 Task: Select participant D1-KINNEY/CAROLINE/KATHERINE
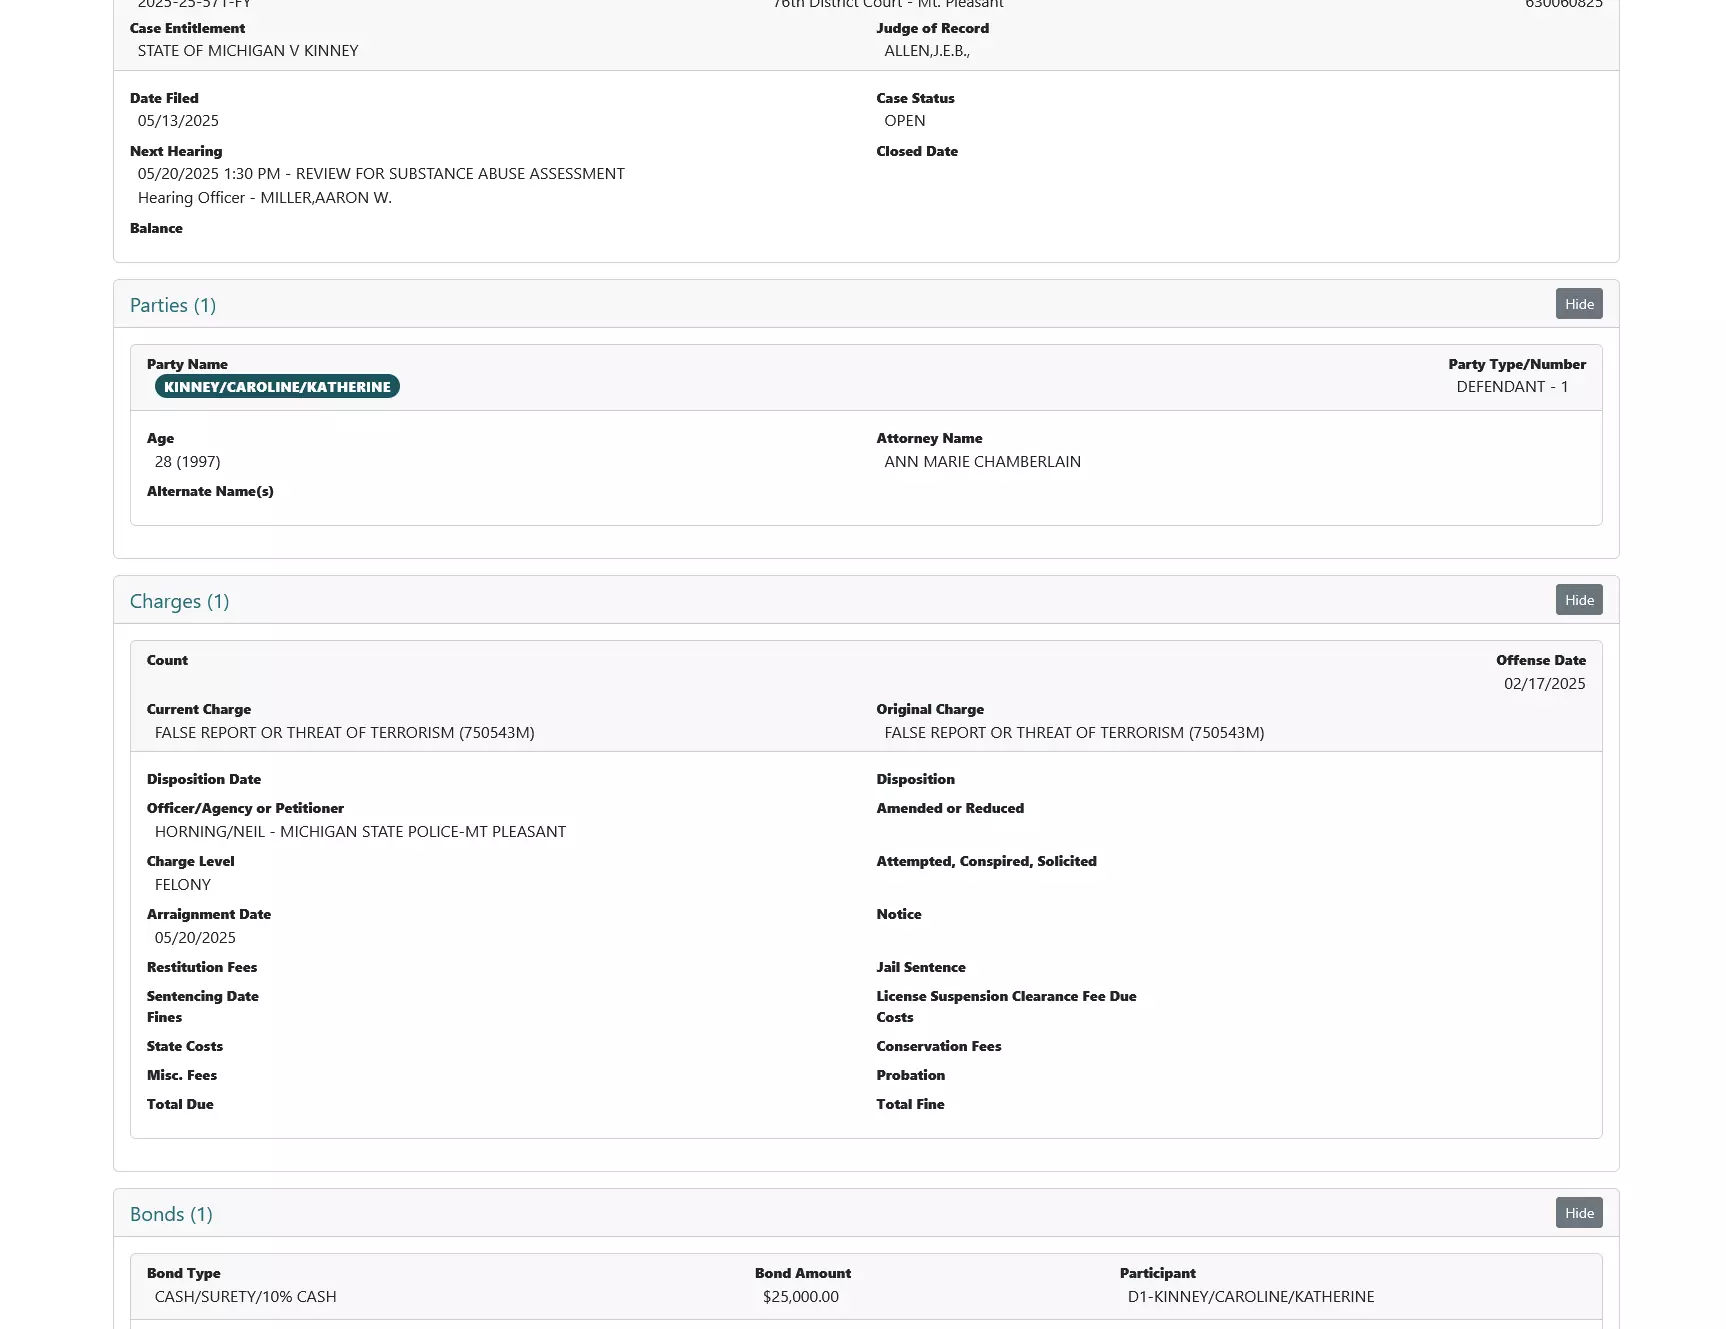[x=1251, y=1297]
